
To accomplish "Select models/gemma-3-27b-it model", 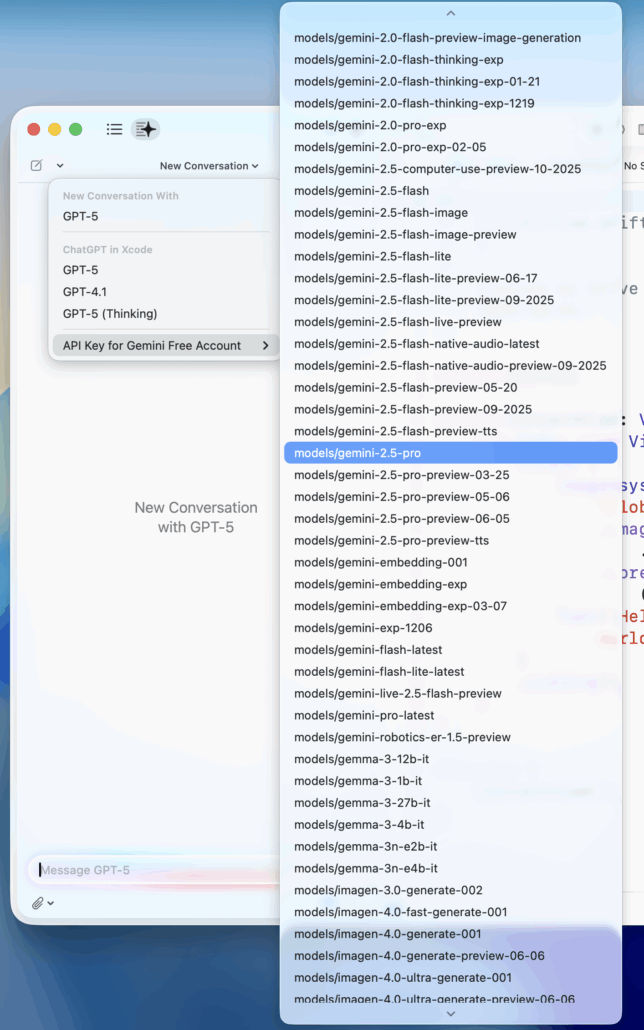I will click(x=362, y=803).
